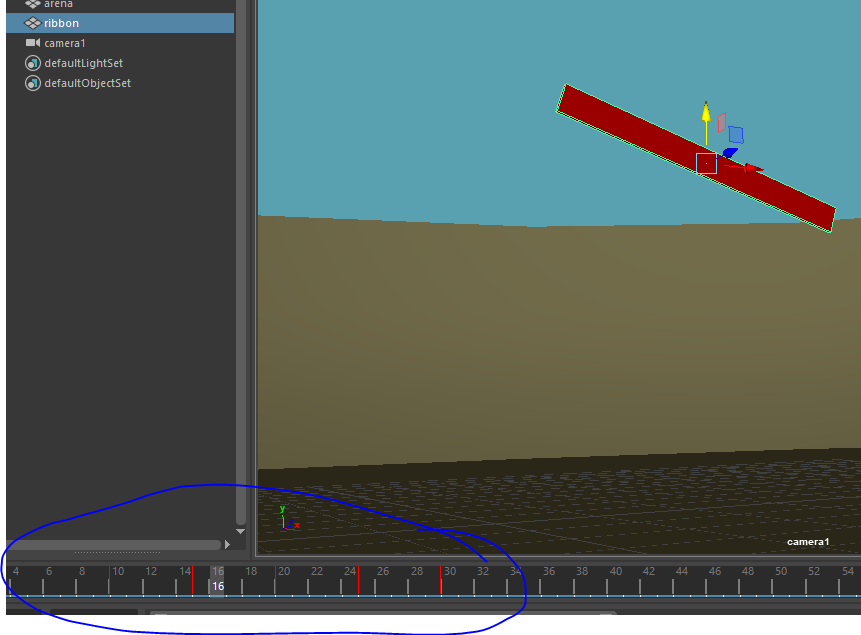Jump to frame 40 on the timeline
This screenshot has height=635, width=861.
coord(616,571)
